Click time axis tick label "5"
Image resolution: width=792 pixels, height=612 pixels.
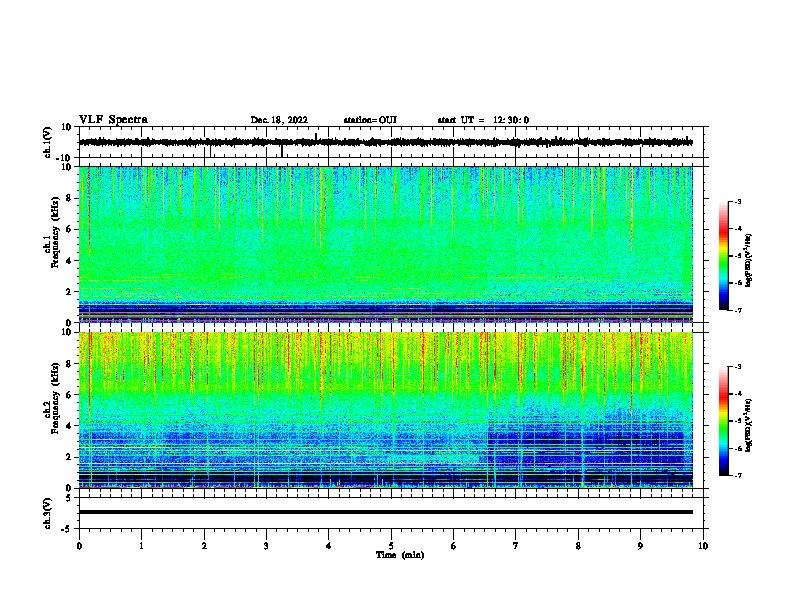coord(391,546)
